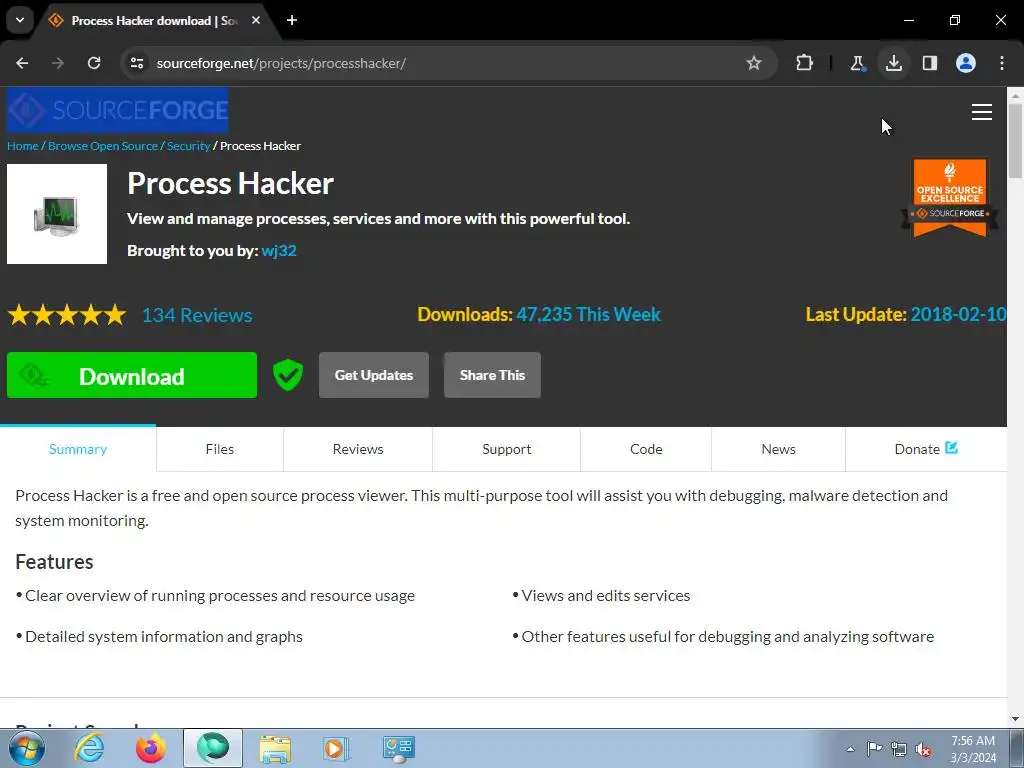Click the Process Hacker heading text
Screen dimensions: 1024x768
tap(231, 184)
